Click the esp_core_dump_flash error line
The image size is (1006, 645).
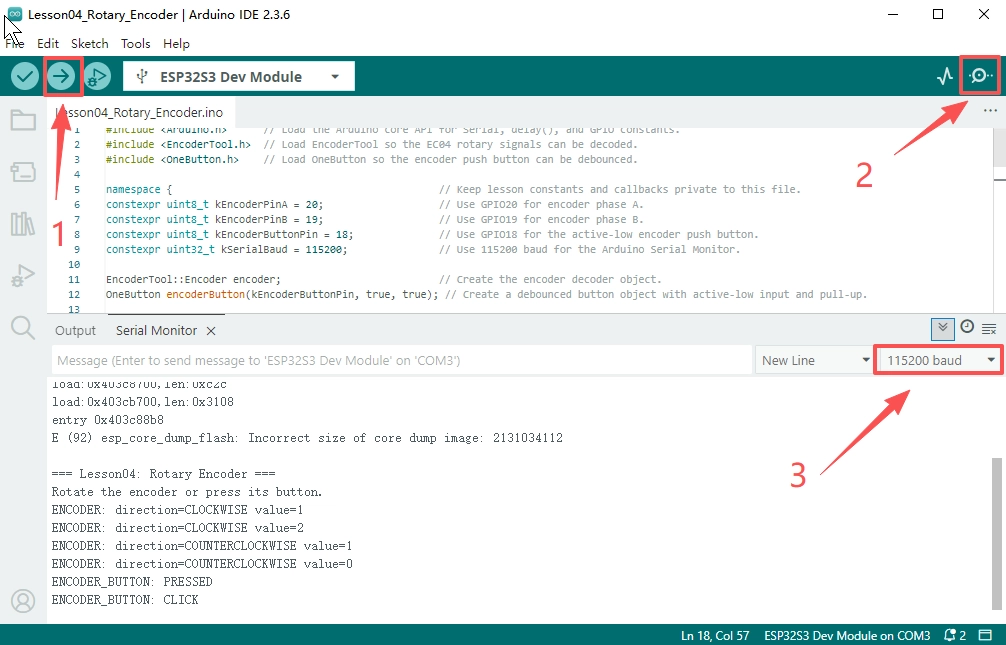coord(307,438)
